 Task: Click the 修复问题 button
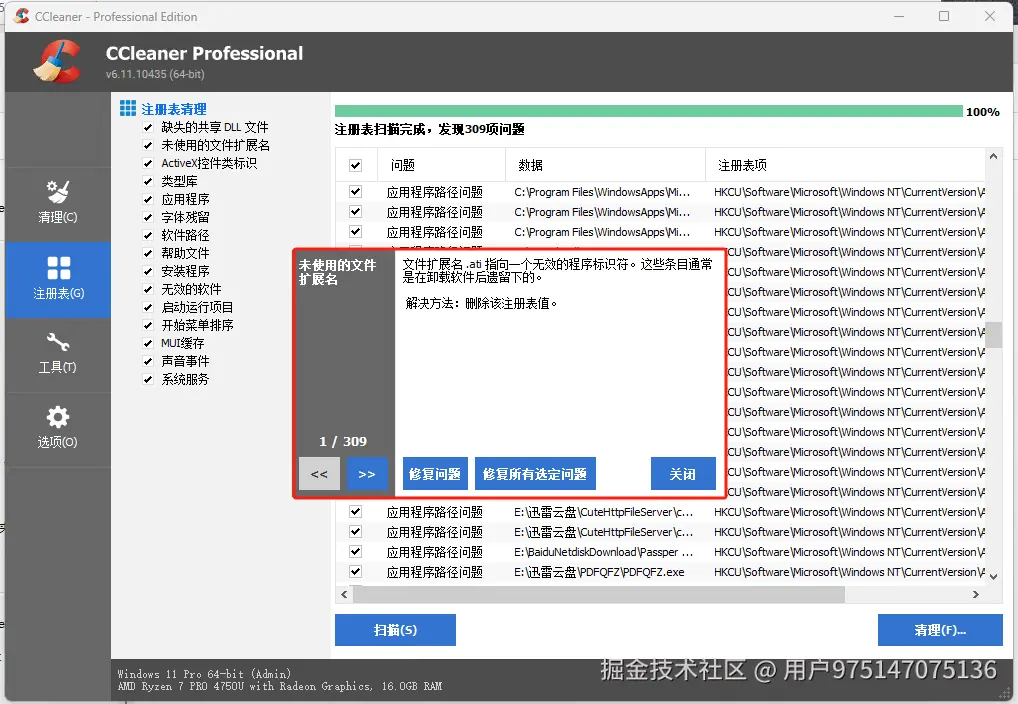pos(435,474)
